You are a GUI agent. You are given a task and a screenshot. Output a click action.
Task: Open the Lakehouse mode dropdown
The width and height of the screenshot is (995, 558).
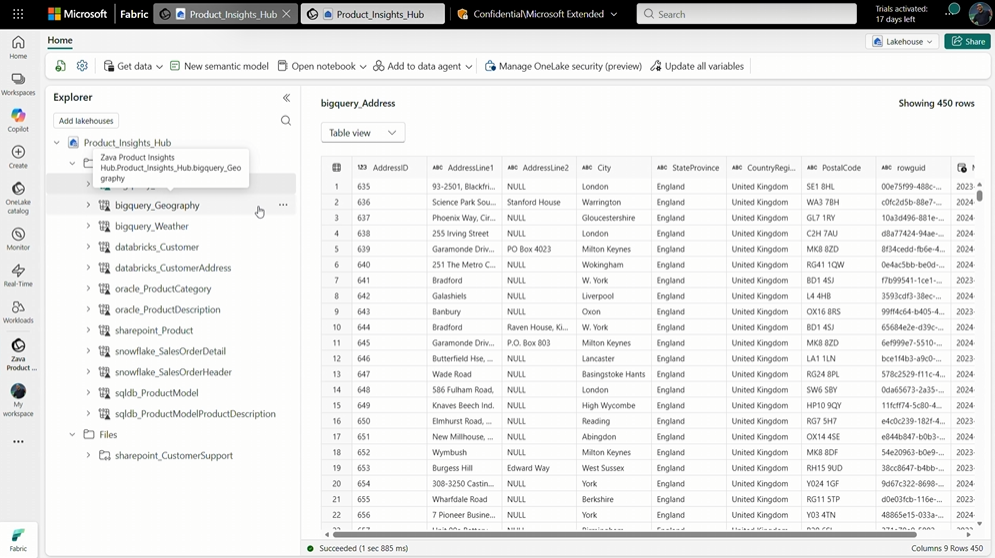click(x=903, y=42)
